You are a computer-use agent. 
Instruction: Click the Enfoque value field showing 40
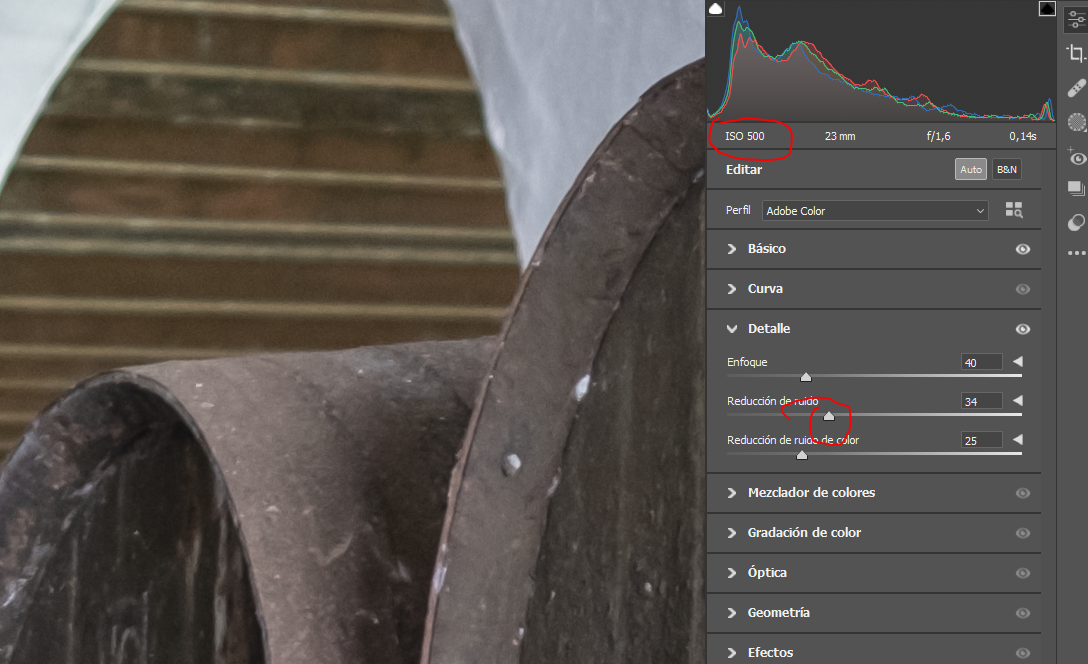[x=982, y=362]
